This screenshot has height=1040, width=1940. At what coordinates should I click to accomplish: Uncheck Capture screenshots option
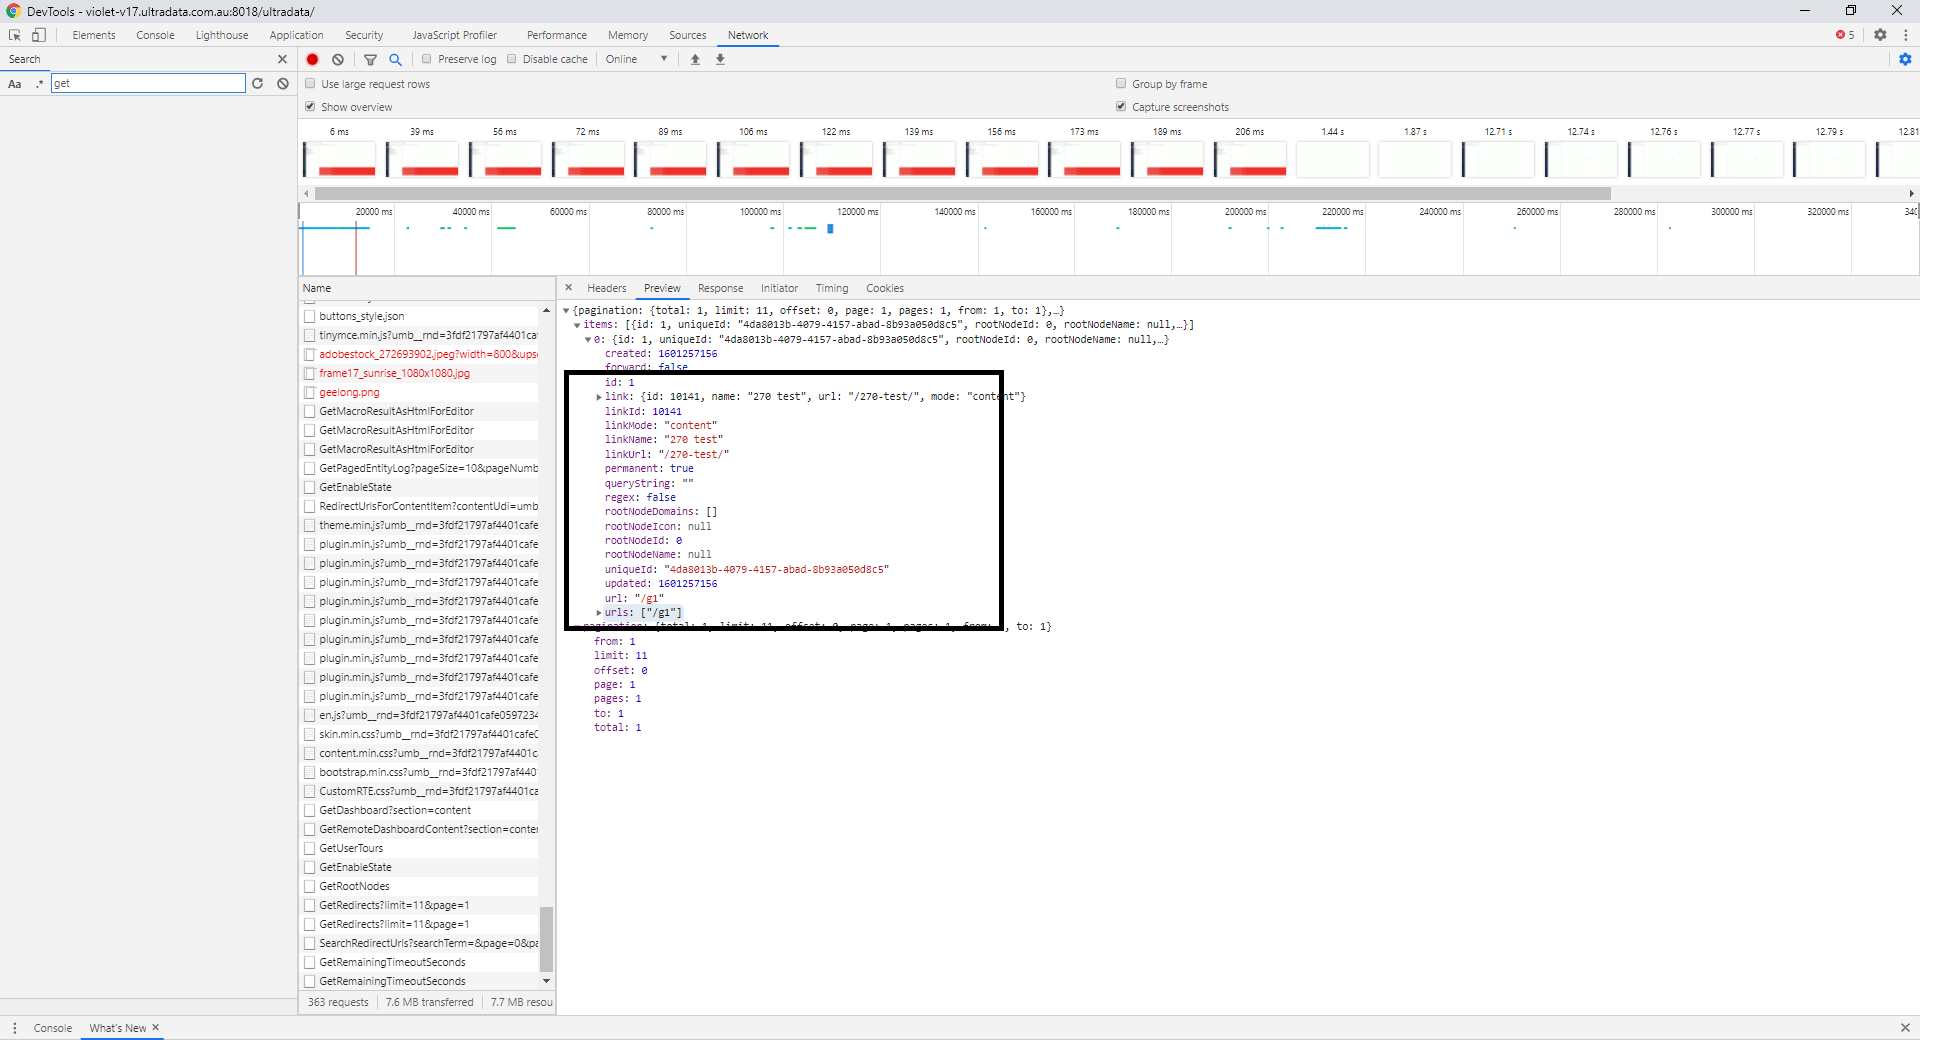[x=1121, y=107]
